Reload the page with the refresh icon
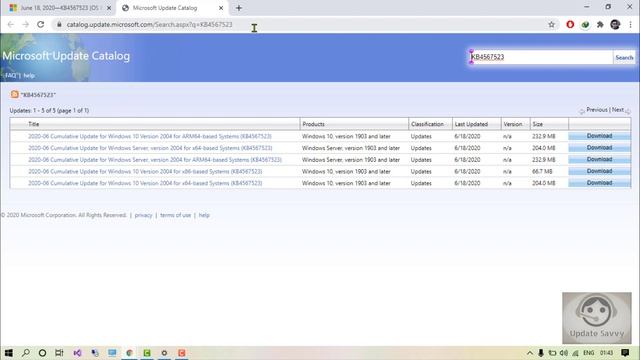 tap(40, 24)
